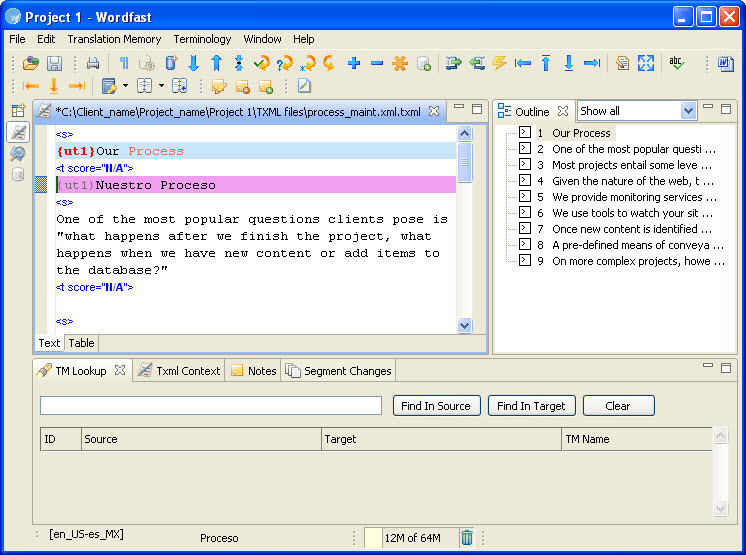The height and width of the screenshot is (555, 746).
Task: Click the yellow note with pencil icon
Action: pos(219,86)
